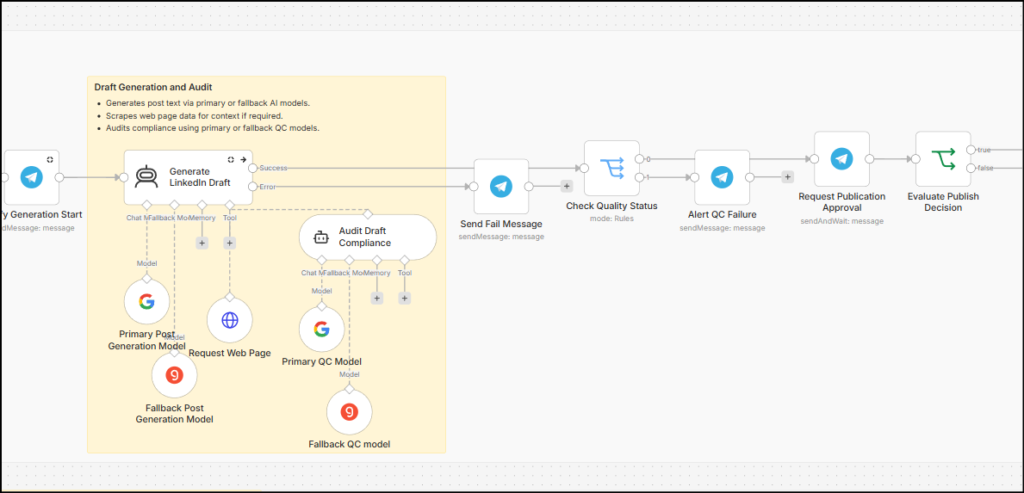Open the Audit Draft Compliance node
This screenshot has height=493, width=1024.
(x=368, y=237)
